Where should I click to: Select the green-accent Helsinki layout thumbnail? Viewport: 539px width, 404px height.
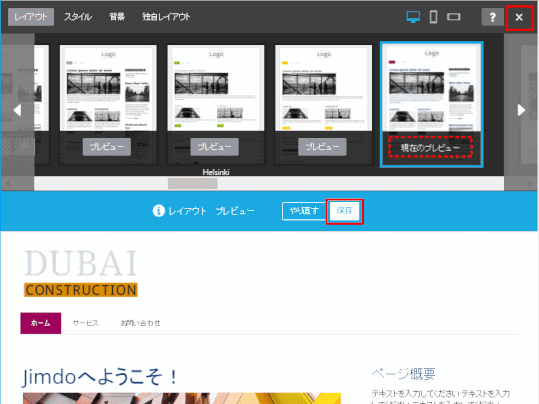pos(216,88)
